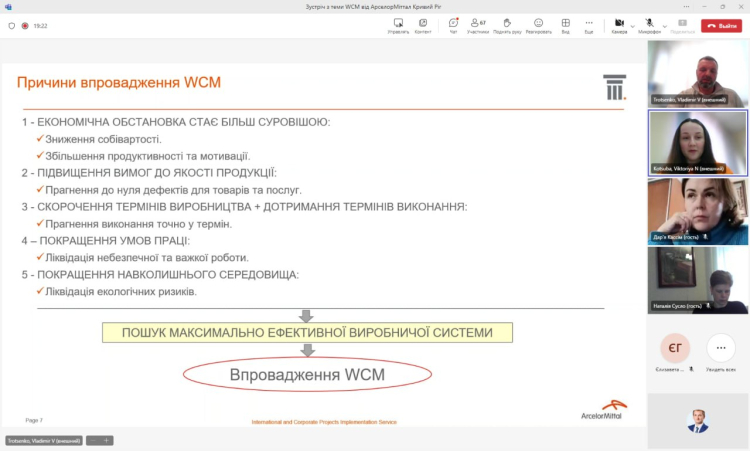Zoom out shared content with minus button
The image size is (750, 451).
(93, 440)
